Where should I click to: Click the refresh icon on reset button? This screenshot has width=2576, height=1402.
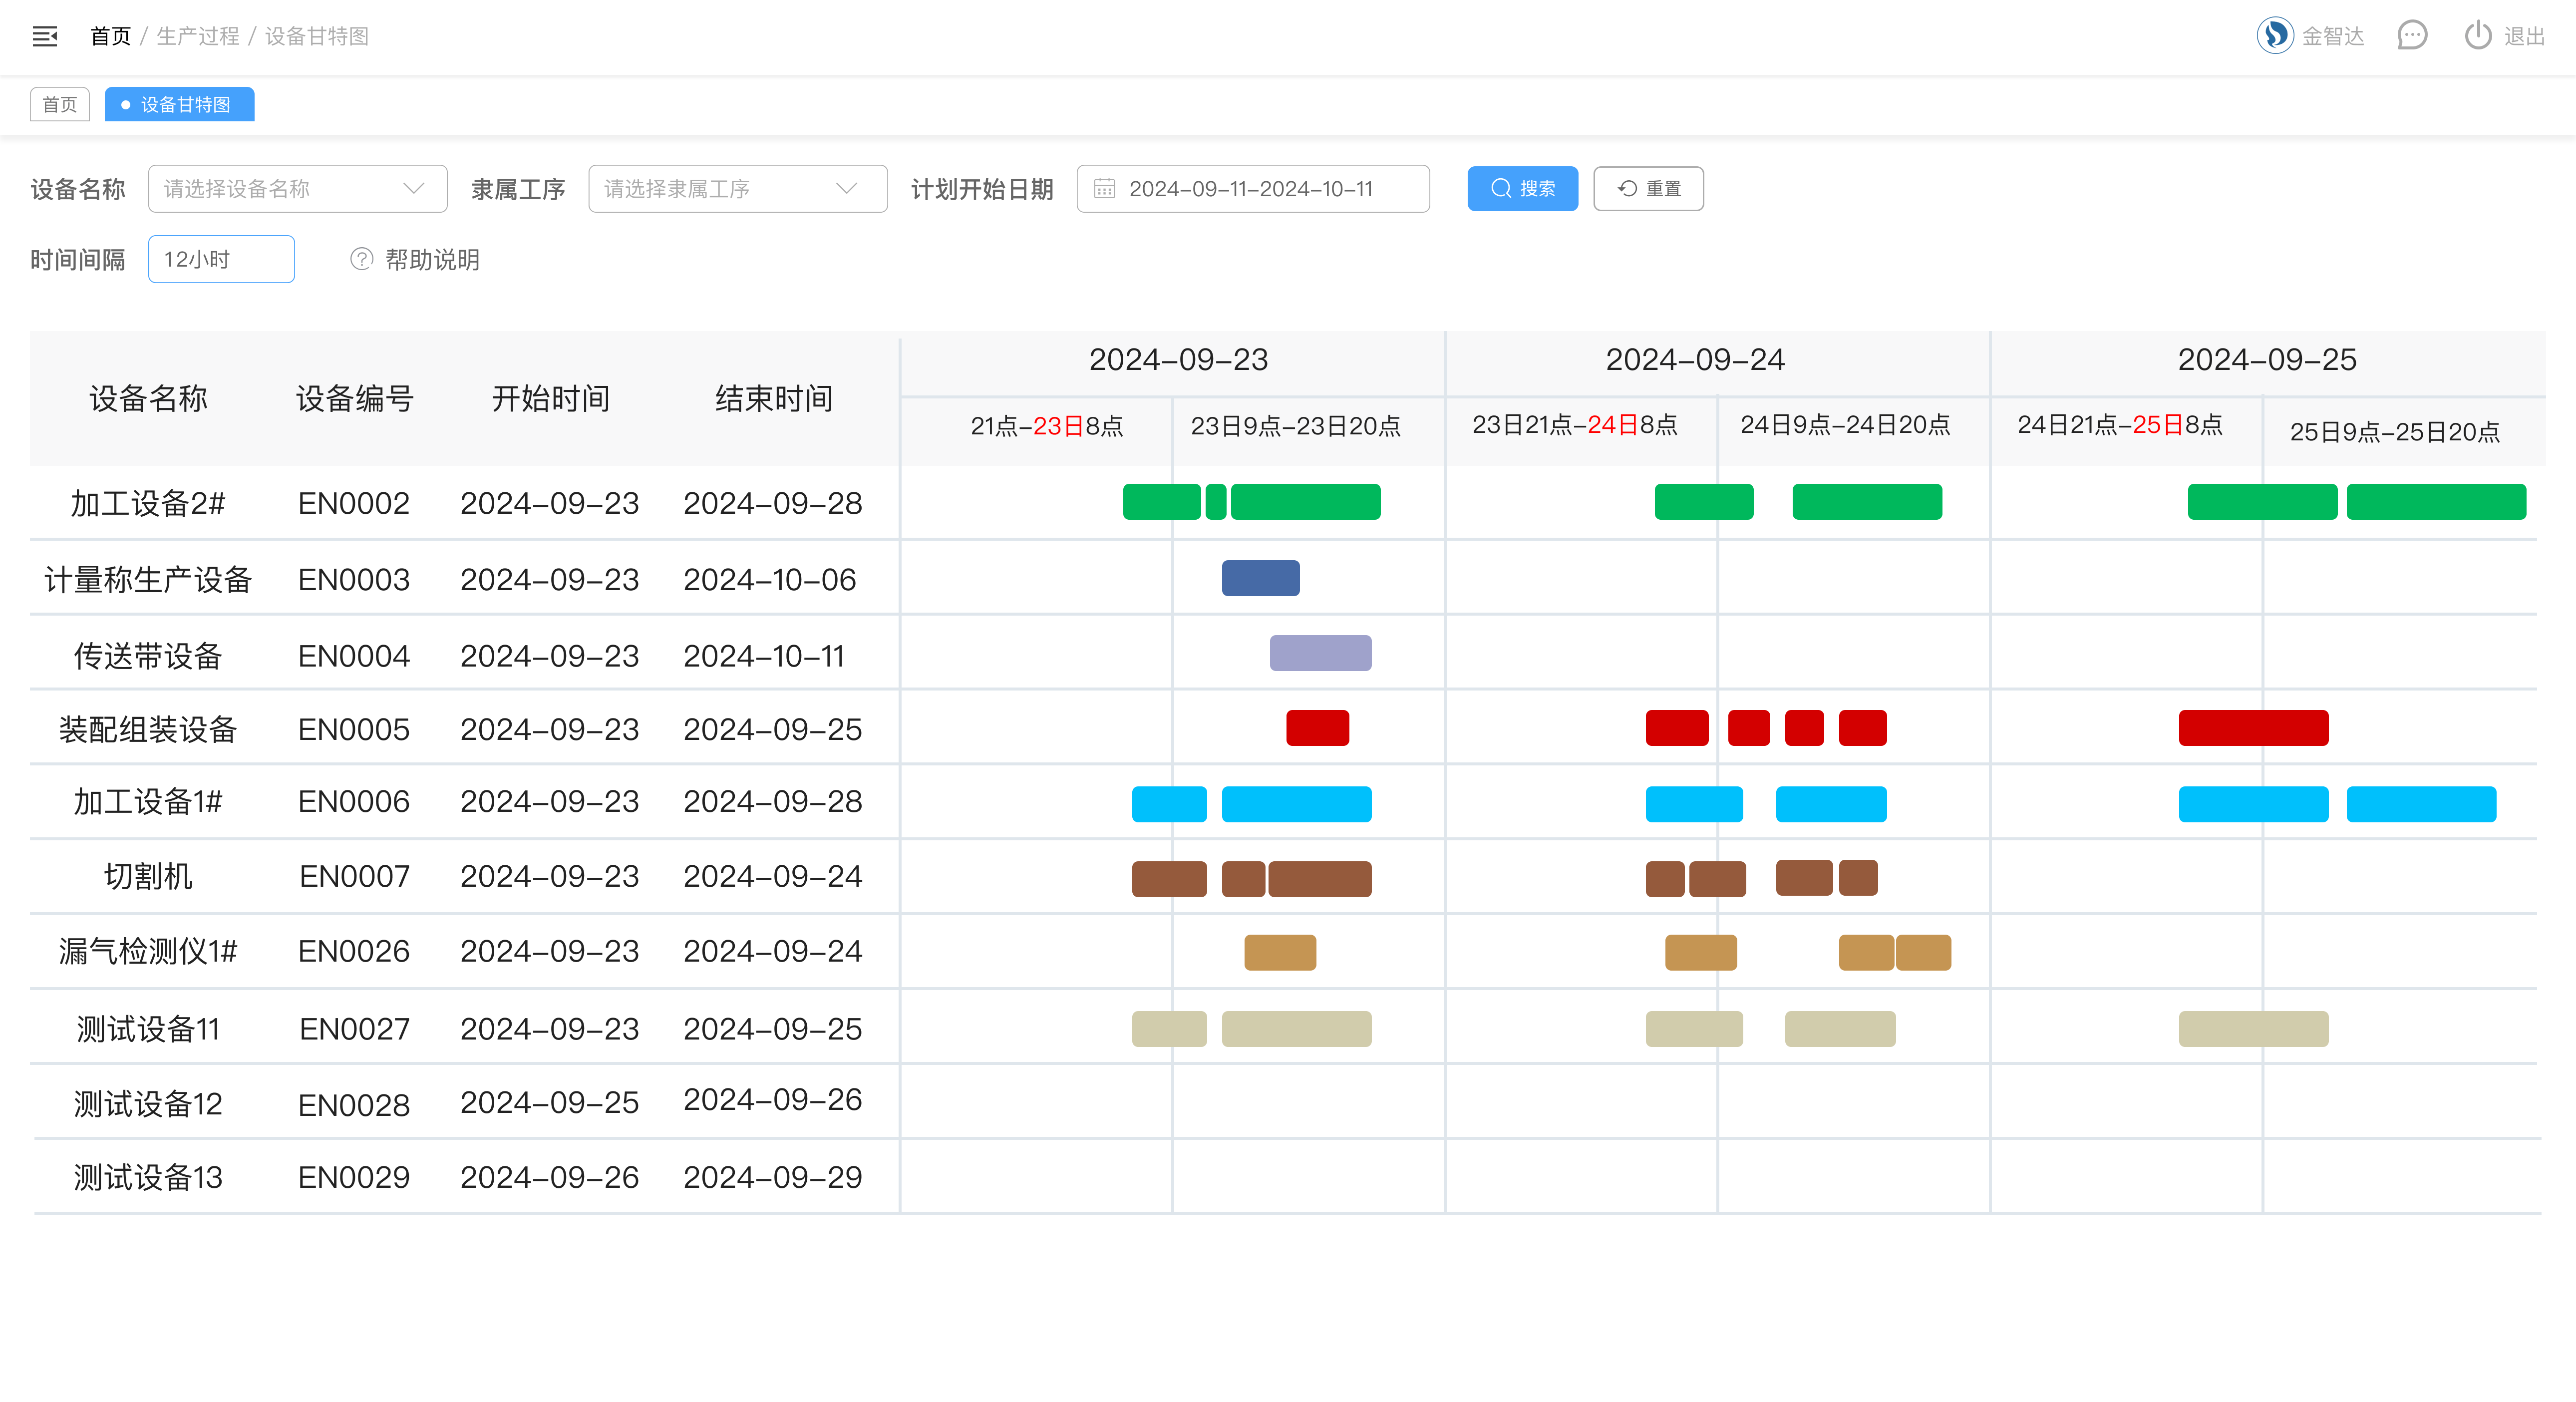tap(1628, 189)
